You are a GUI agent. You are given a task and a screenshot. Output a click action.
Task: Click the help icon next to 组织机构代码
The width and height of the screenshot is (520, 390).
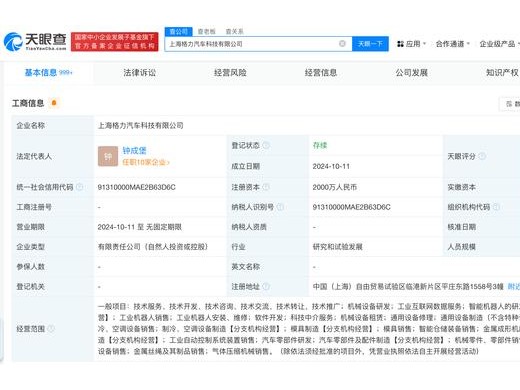(496, 207)
